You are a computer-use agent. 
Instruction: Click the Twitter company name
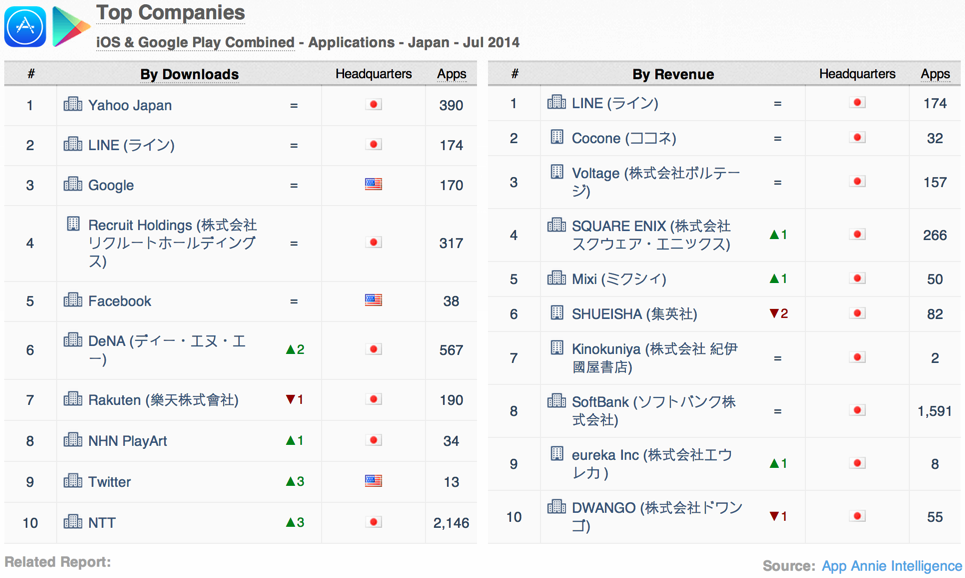(x=110, y=482)
